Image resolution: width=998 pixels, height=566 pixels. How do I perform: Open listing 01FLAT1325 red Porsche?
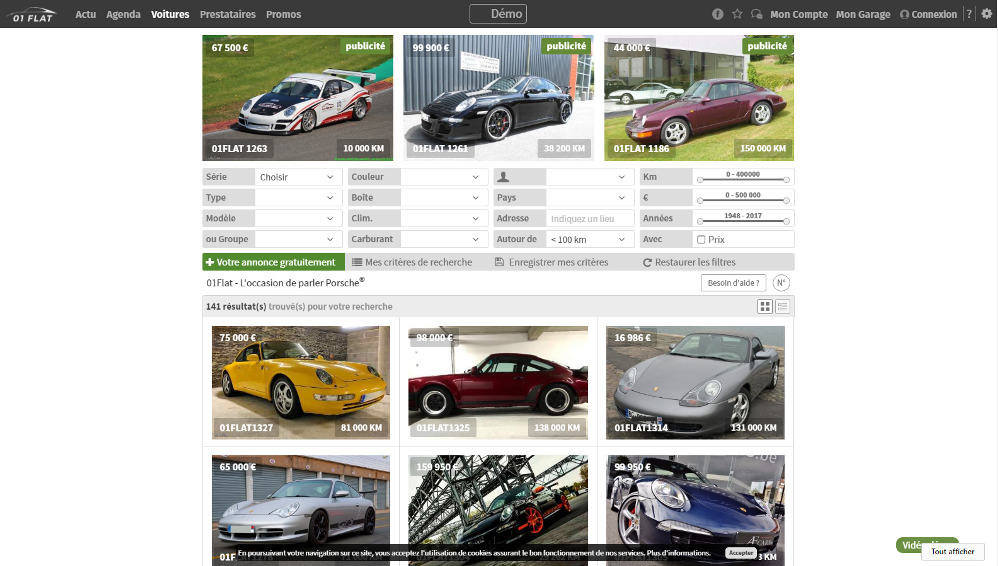click(498, 383)
